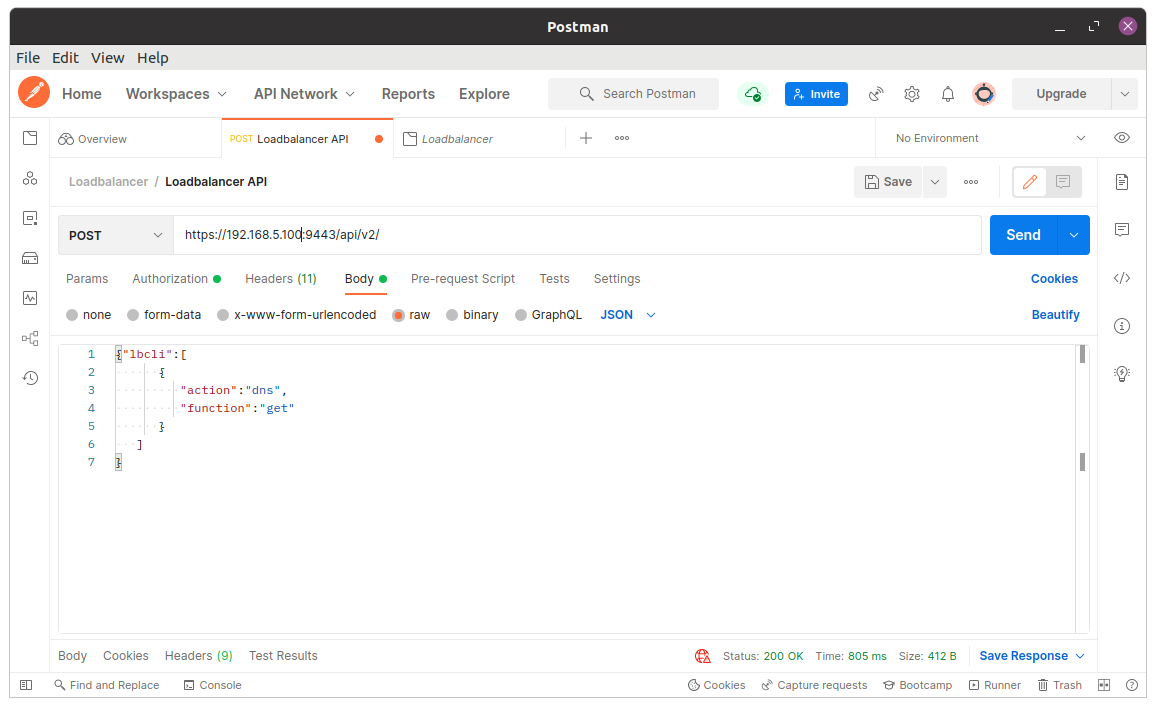Viewport: 1156px width, 707px height.
Task: Click the Invite button
Action: [816, 94]
